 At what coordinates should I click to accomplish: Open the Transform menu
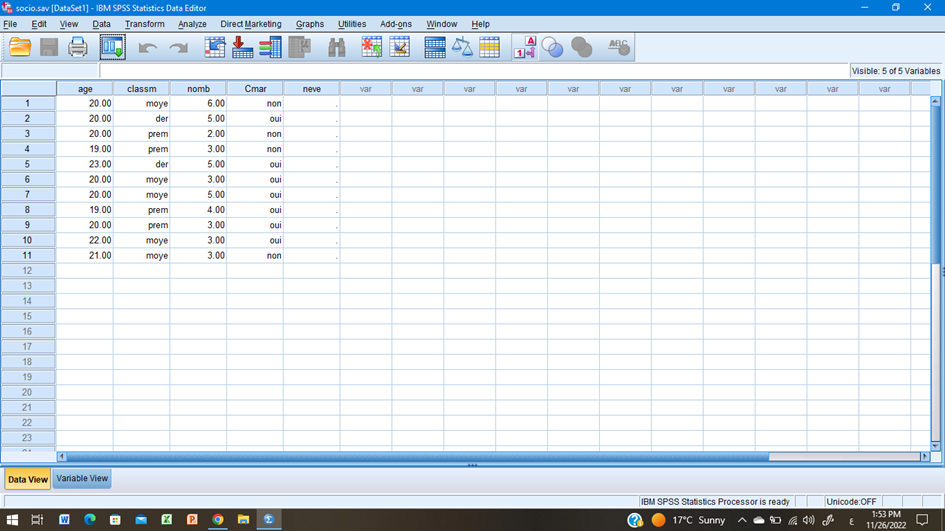144,24
